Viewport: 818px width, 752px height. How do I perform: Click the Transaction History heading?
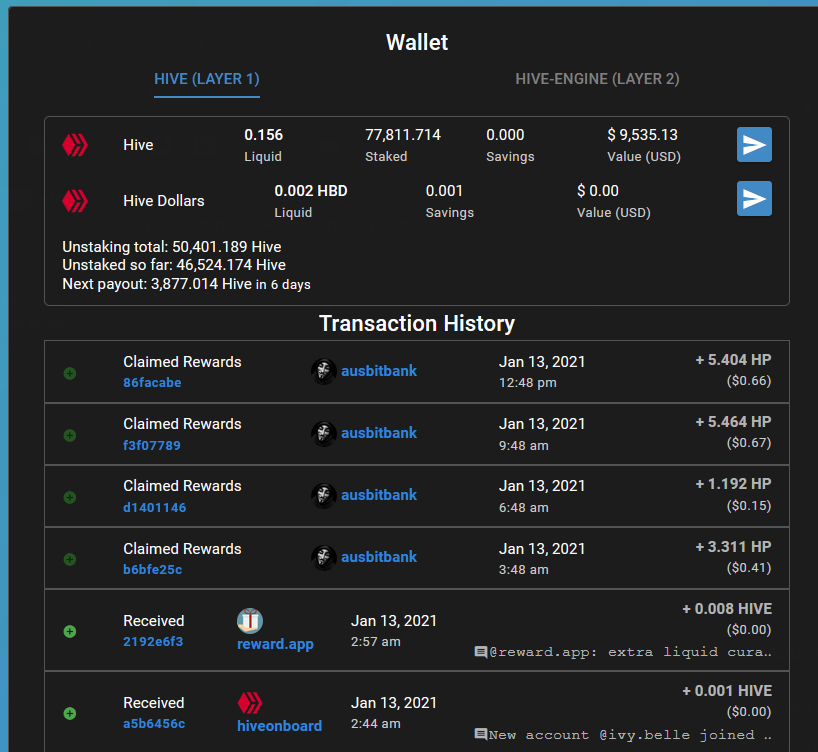point(417,324)
